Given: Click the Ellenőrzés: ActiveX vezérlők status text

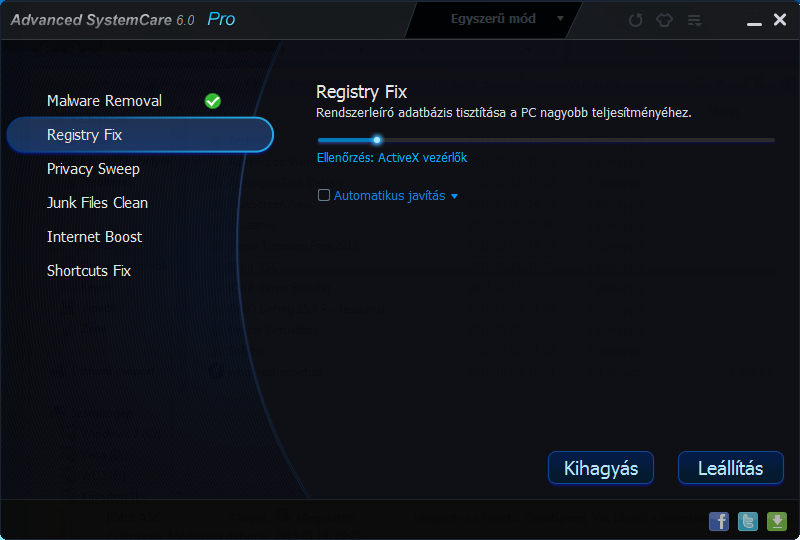Looking at the screenshot, I should (392, 158).
